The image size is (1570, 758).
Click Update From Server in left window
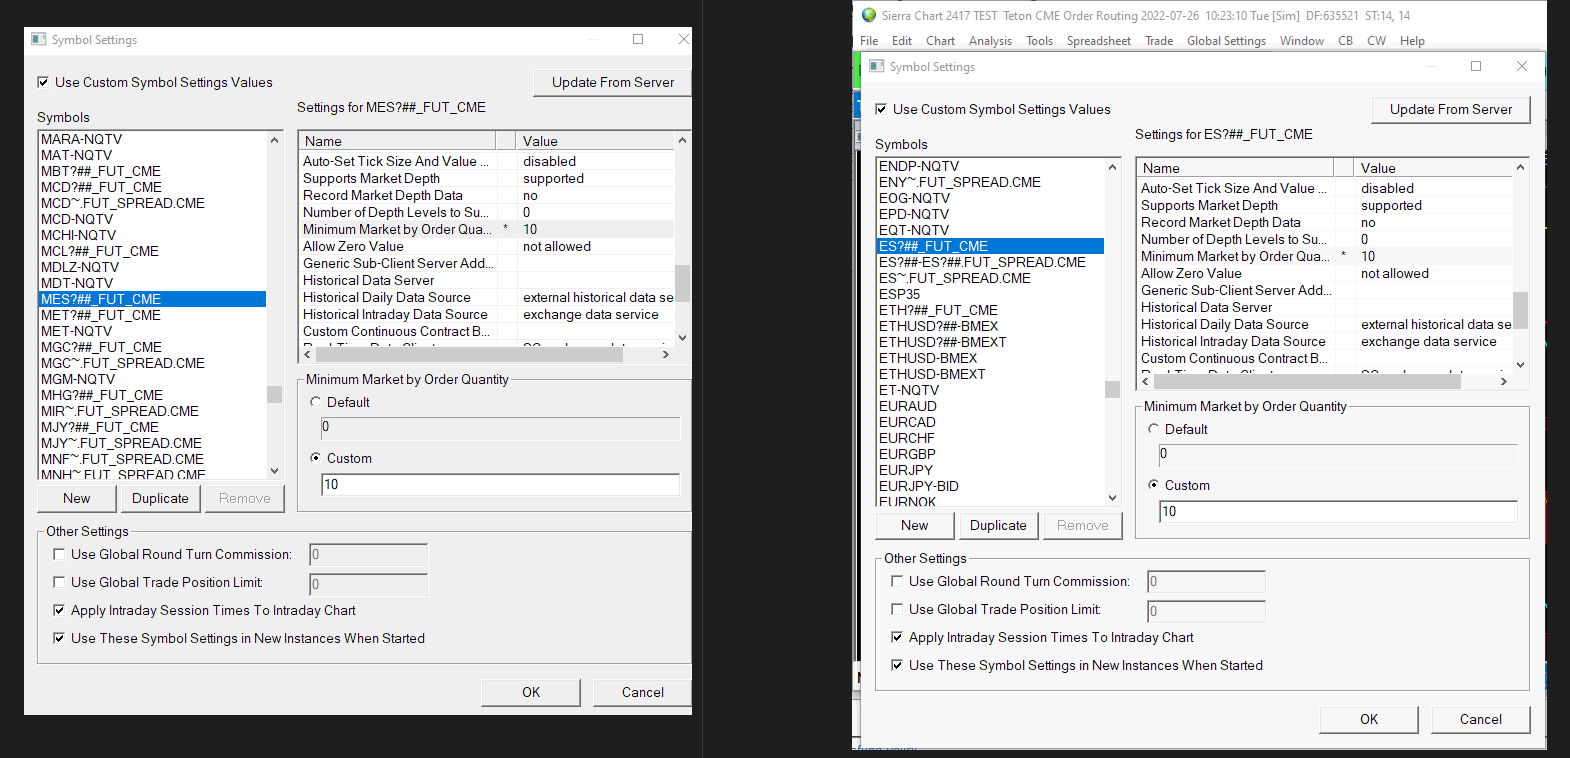click(613, 82)
